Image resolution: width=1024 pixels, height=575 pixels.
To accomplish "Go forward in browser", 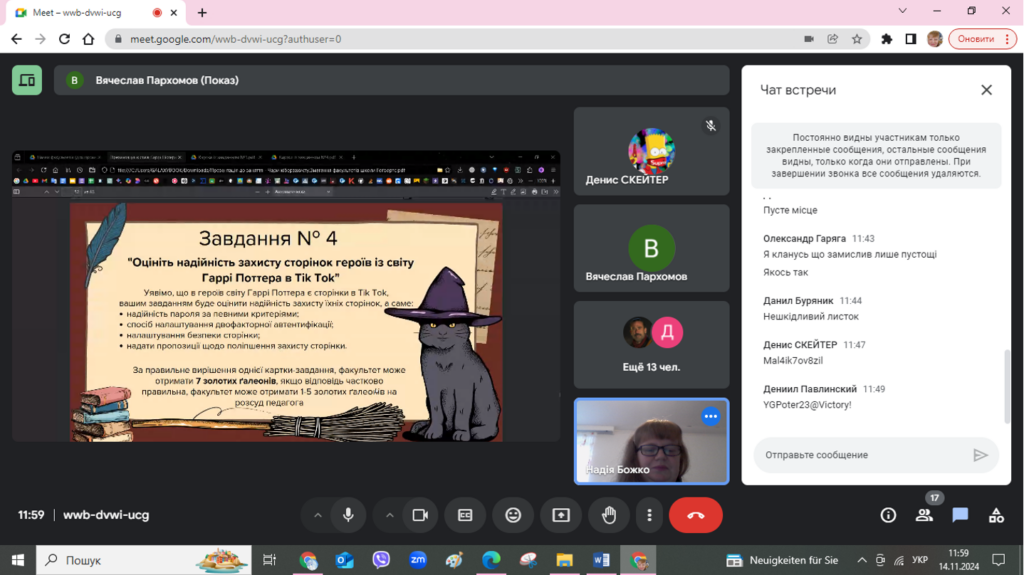I will coord(40,39).
